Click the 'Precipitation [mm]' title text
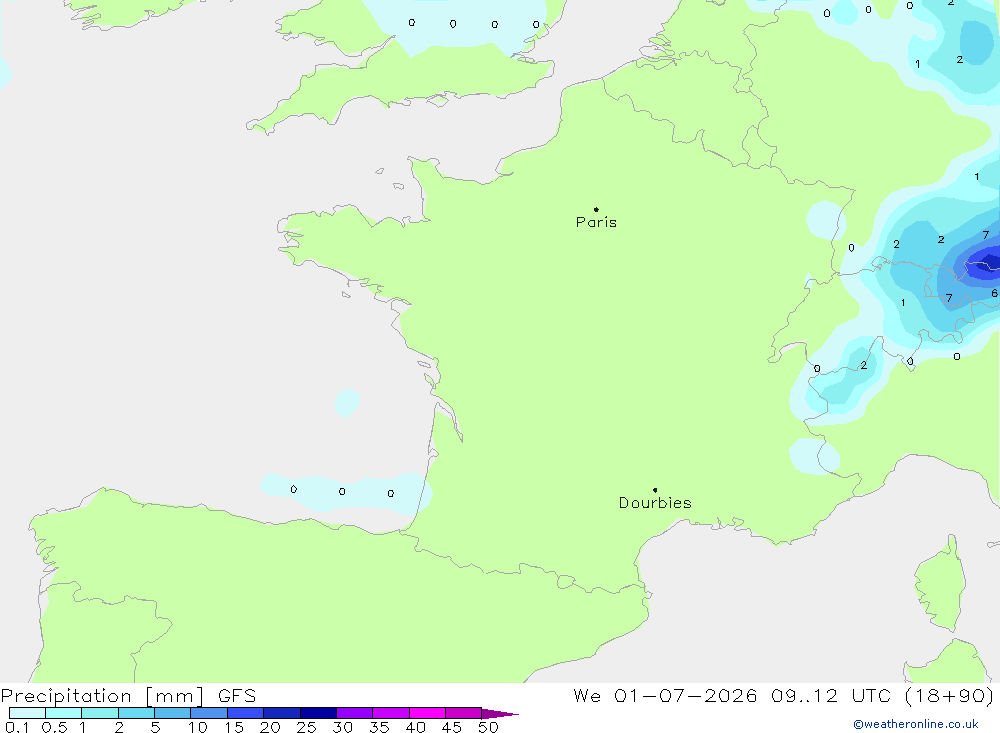The image size is (1000, 733). tap(103, 696)
